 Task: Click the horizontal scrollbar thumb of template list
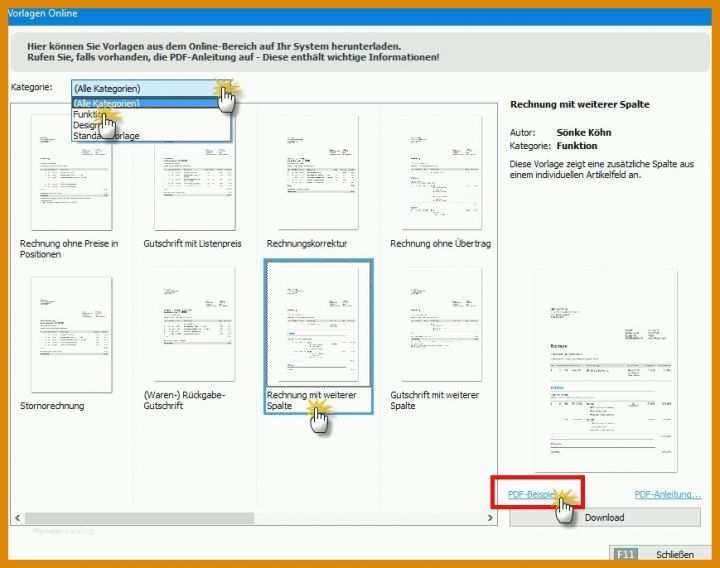(139, 518)
